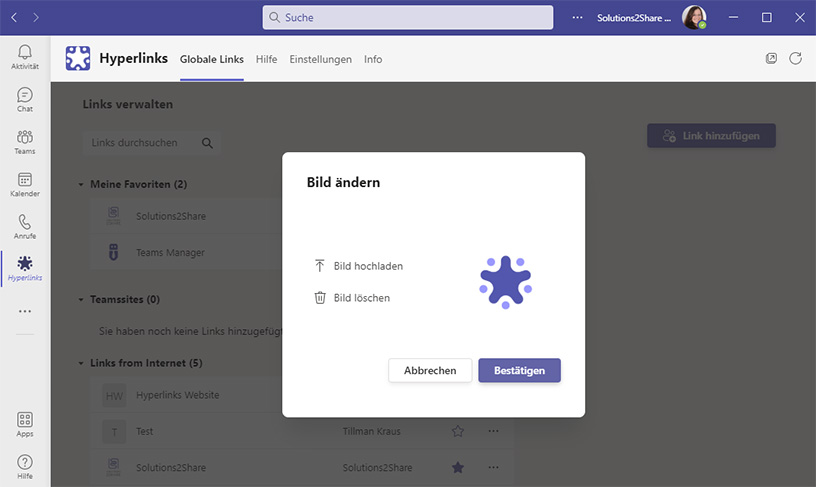The height and width of the screenshot is (487, 816).
Task: Click the pop-out app icon
Action: tap(771, 58)
